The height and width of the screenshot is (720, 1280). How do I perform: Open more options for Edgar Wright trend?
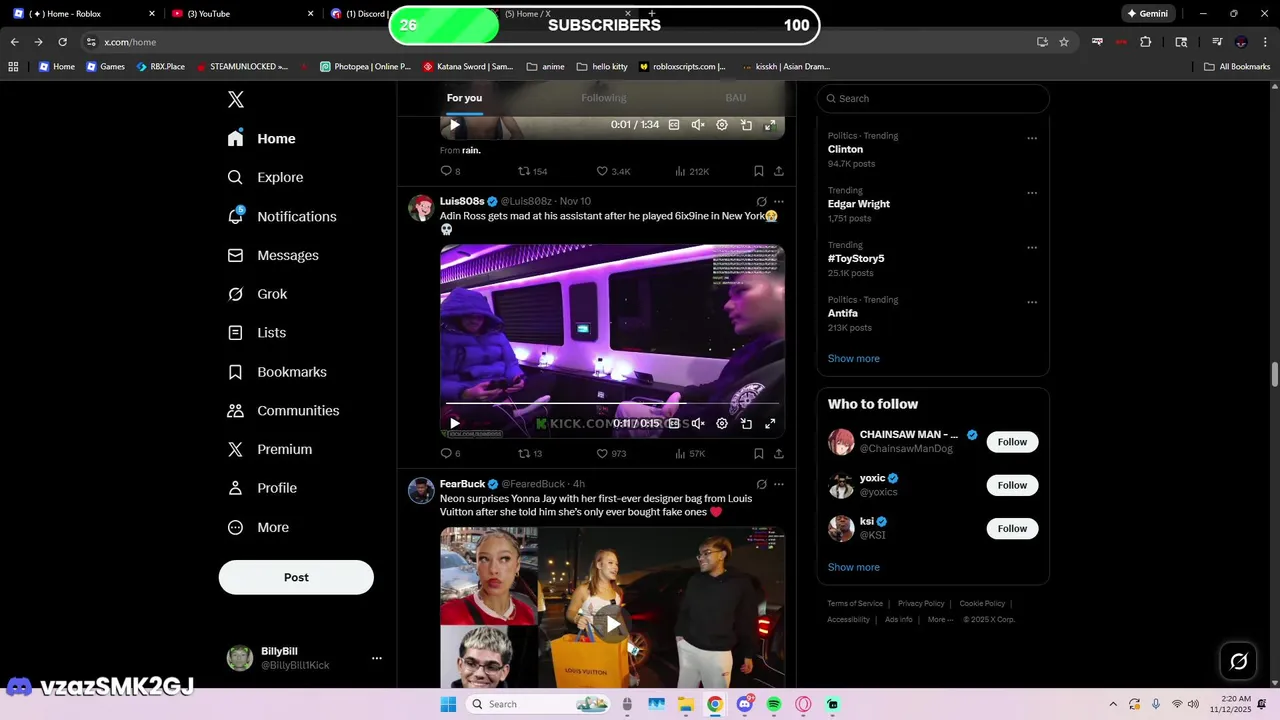point(1032,193)
